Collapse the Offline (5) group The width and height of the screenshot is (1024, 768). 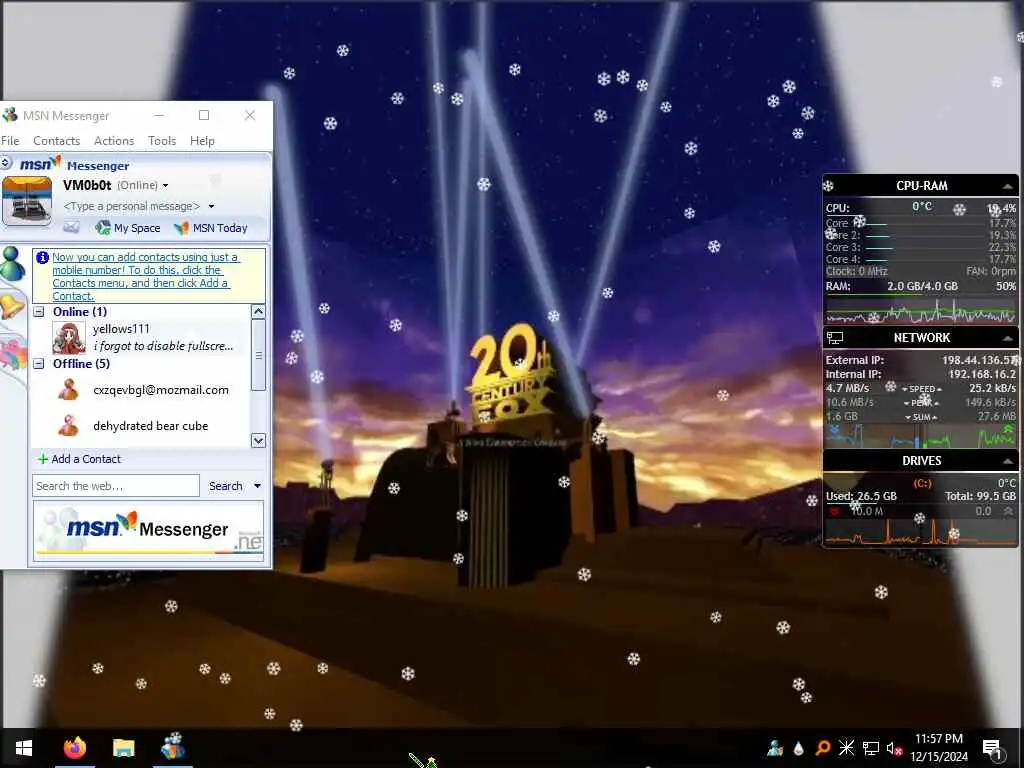39,364
